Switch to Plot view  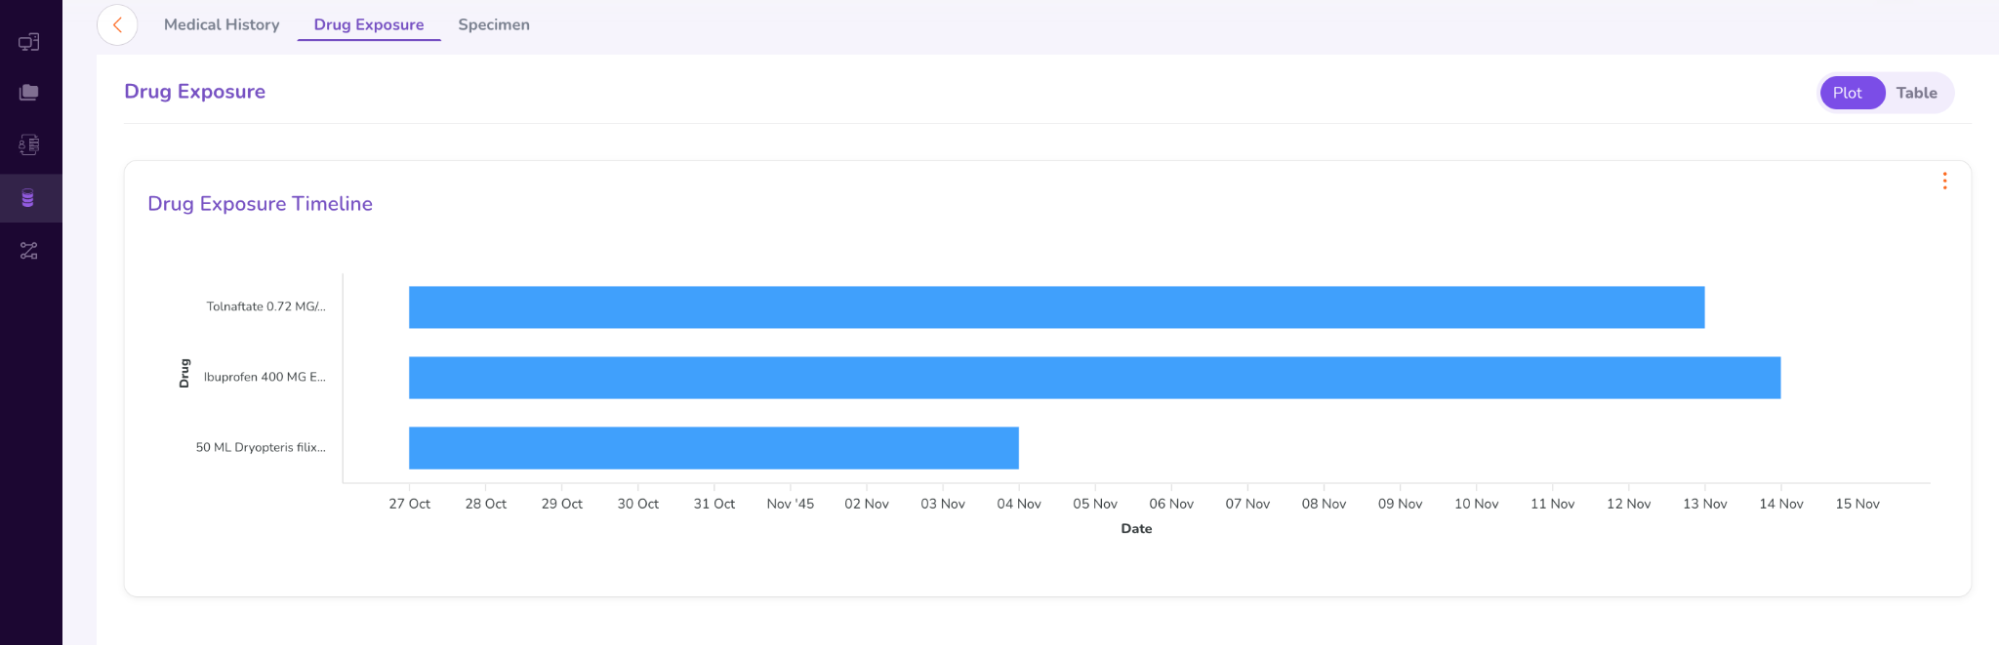point(1847,93)
